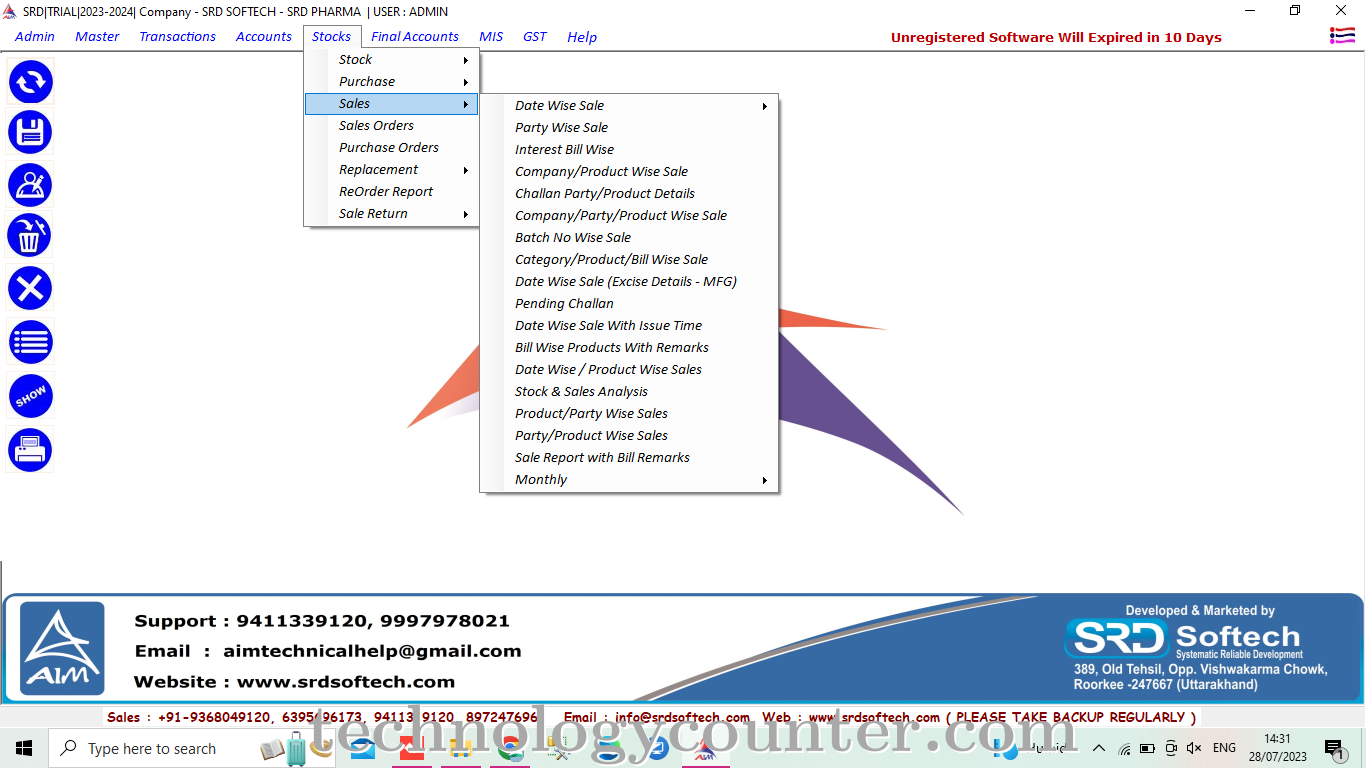The width and height of the screenshot is (1366, 768).
Task: Open the Accounts menu
Action: coord(264,37)
